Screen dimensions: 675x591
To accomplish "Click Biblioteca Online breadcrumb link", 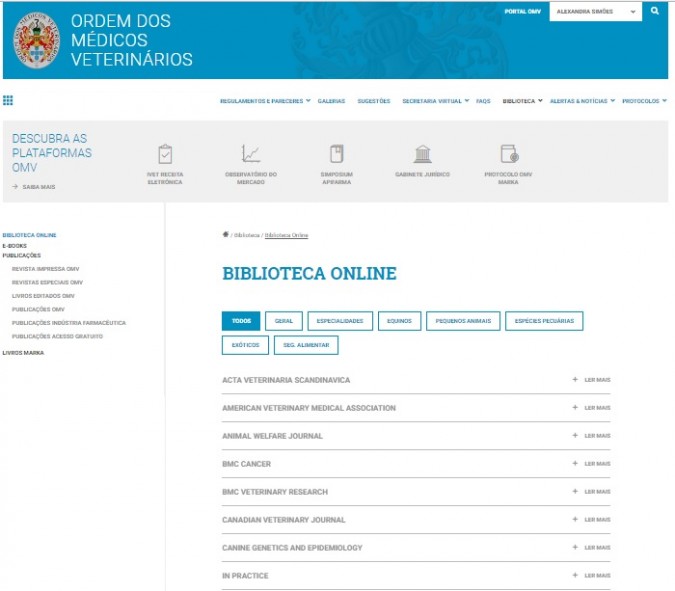I will tap(286, 235).
